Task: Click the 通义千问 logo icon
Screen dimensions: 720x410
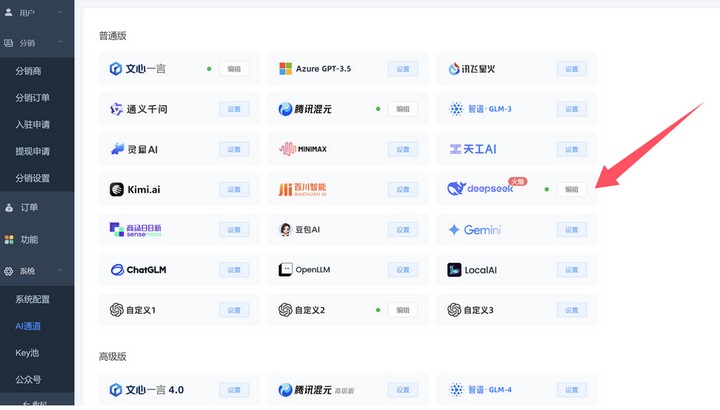Action: point(116,109)
